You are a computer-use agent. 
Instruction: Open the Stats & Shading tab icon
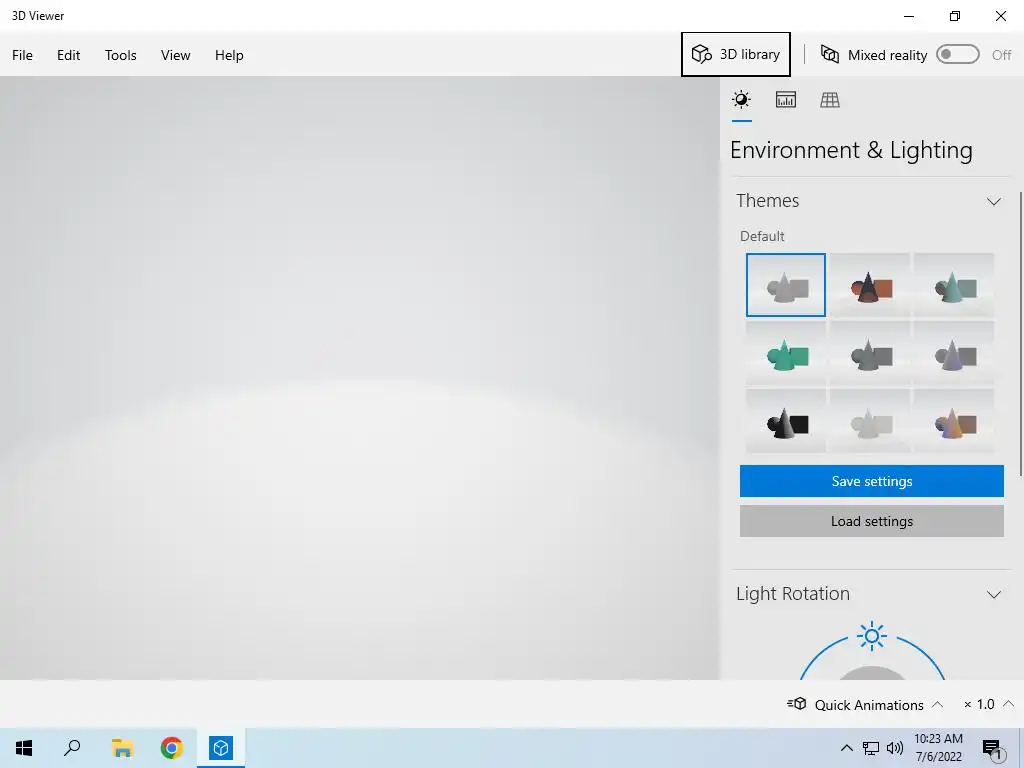point(786,99)
